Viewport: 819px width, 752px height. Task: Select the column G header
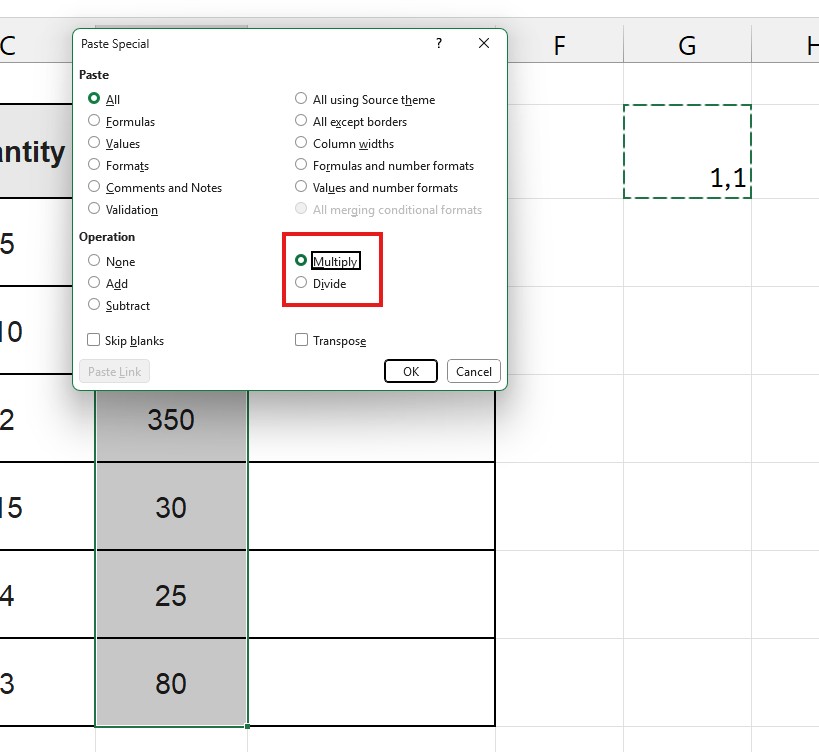[x=687, y=45]
